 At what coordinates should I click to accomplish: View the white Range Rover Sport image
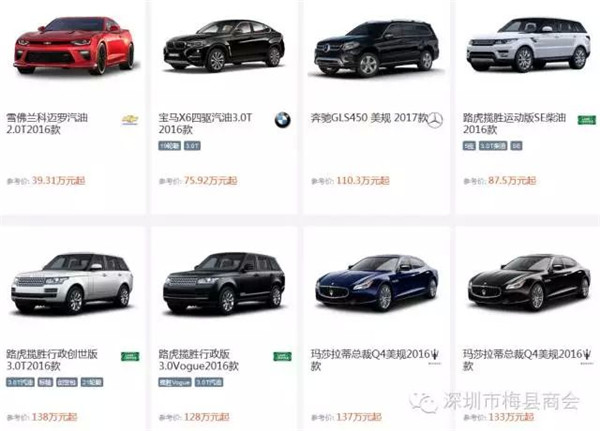529,45
